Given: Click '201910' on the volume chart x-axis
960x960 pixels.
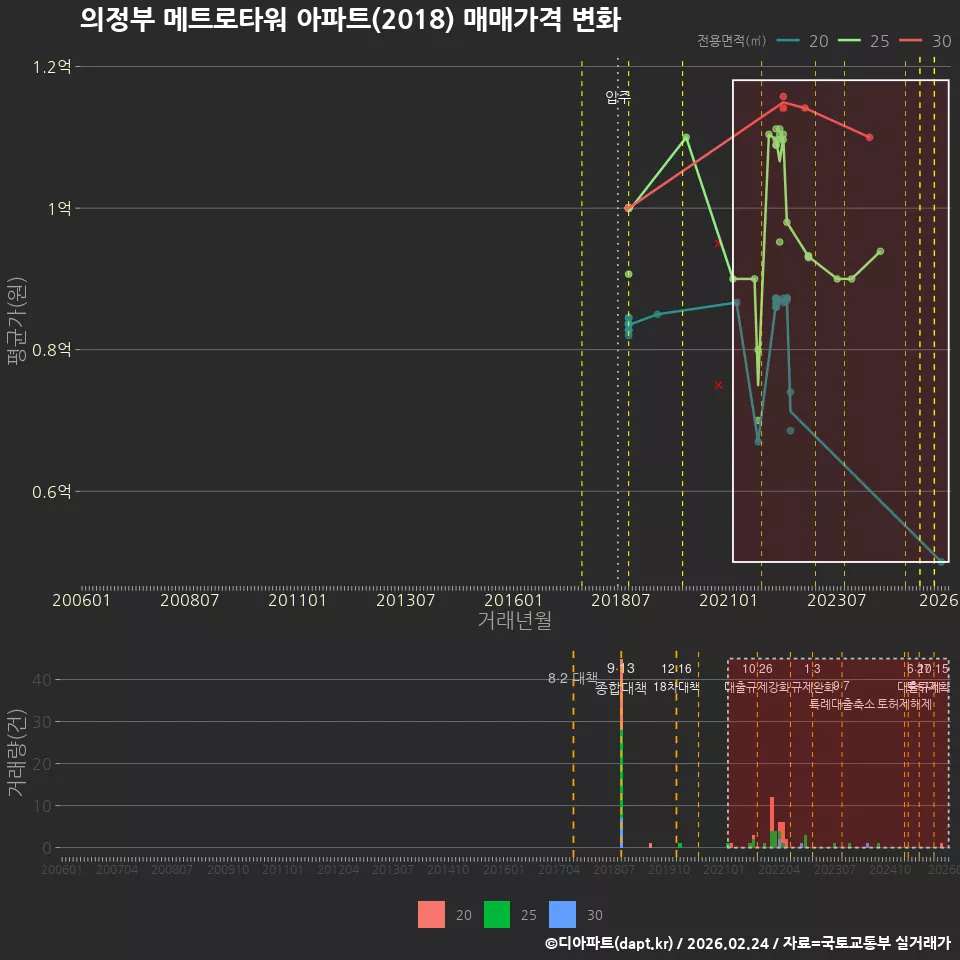Looking at the screenshot, I should (x=669, y=869).
